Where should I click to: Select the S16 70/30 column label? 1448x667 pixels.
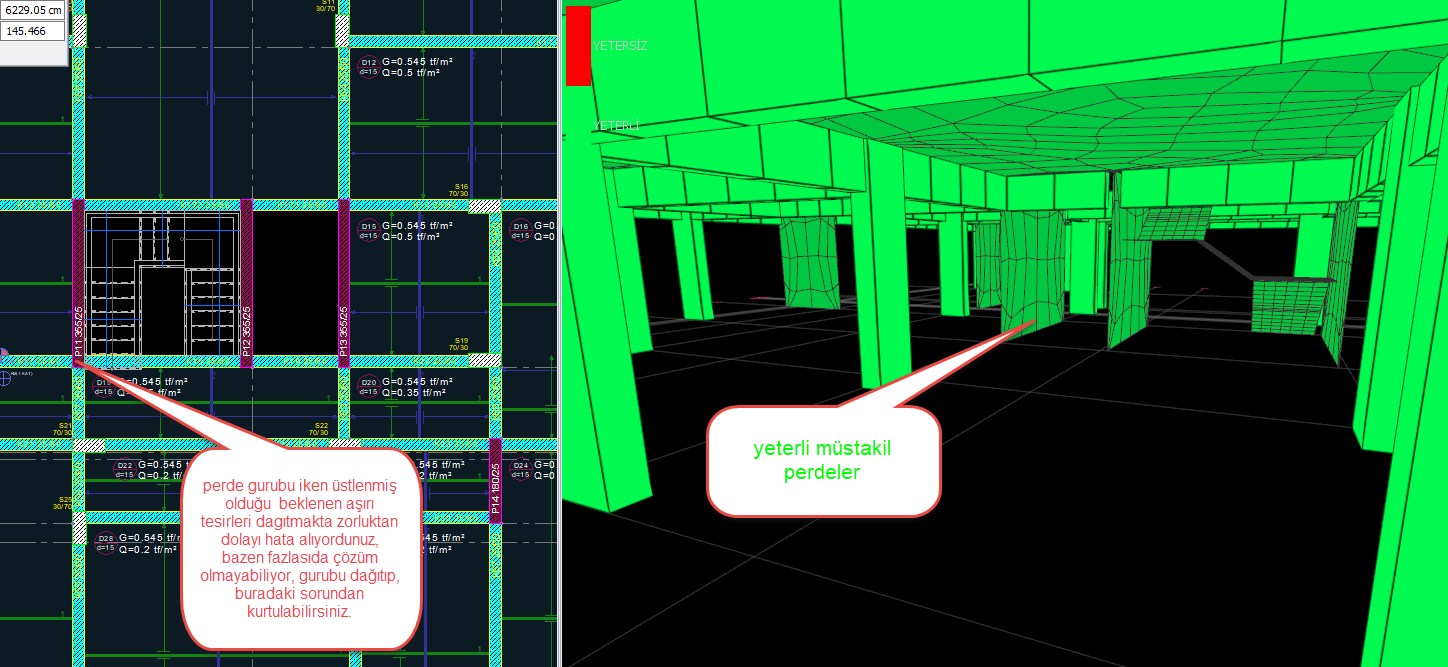(461, 189)
